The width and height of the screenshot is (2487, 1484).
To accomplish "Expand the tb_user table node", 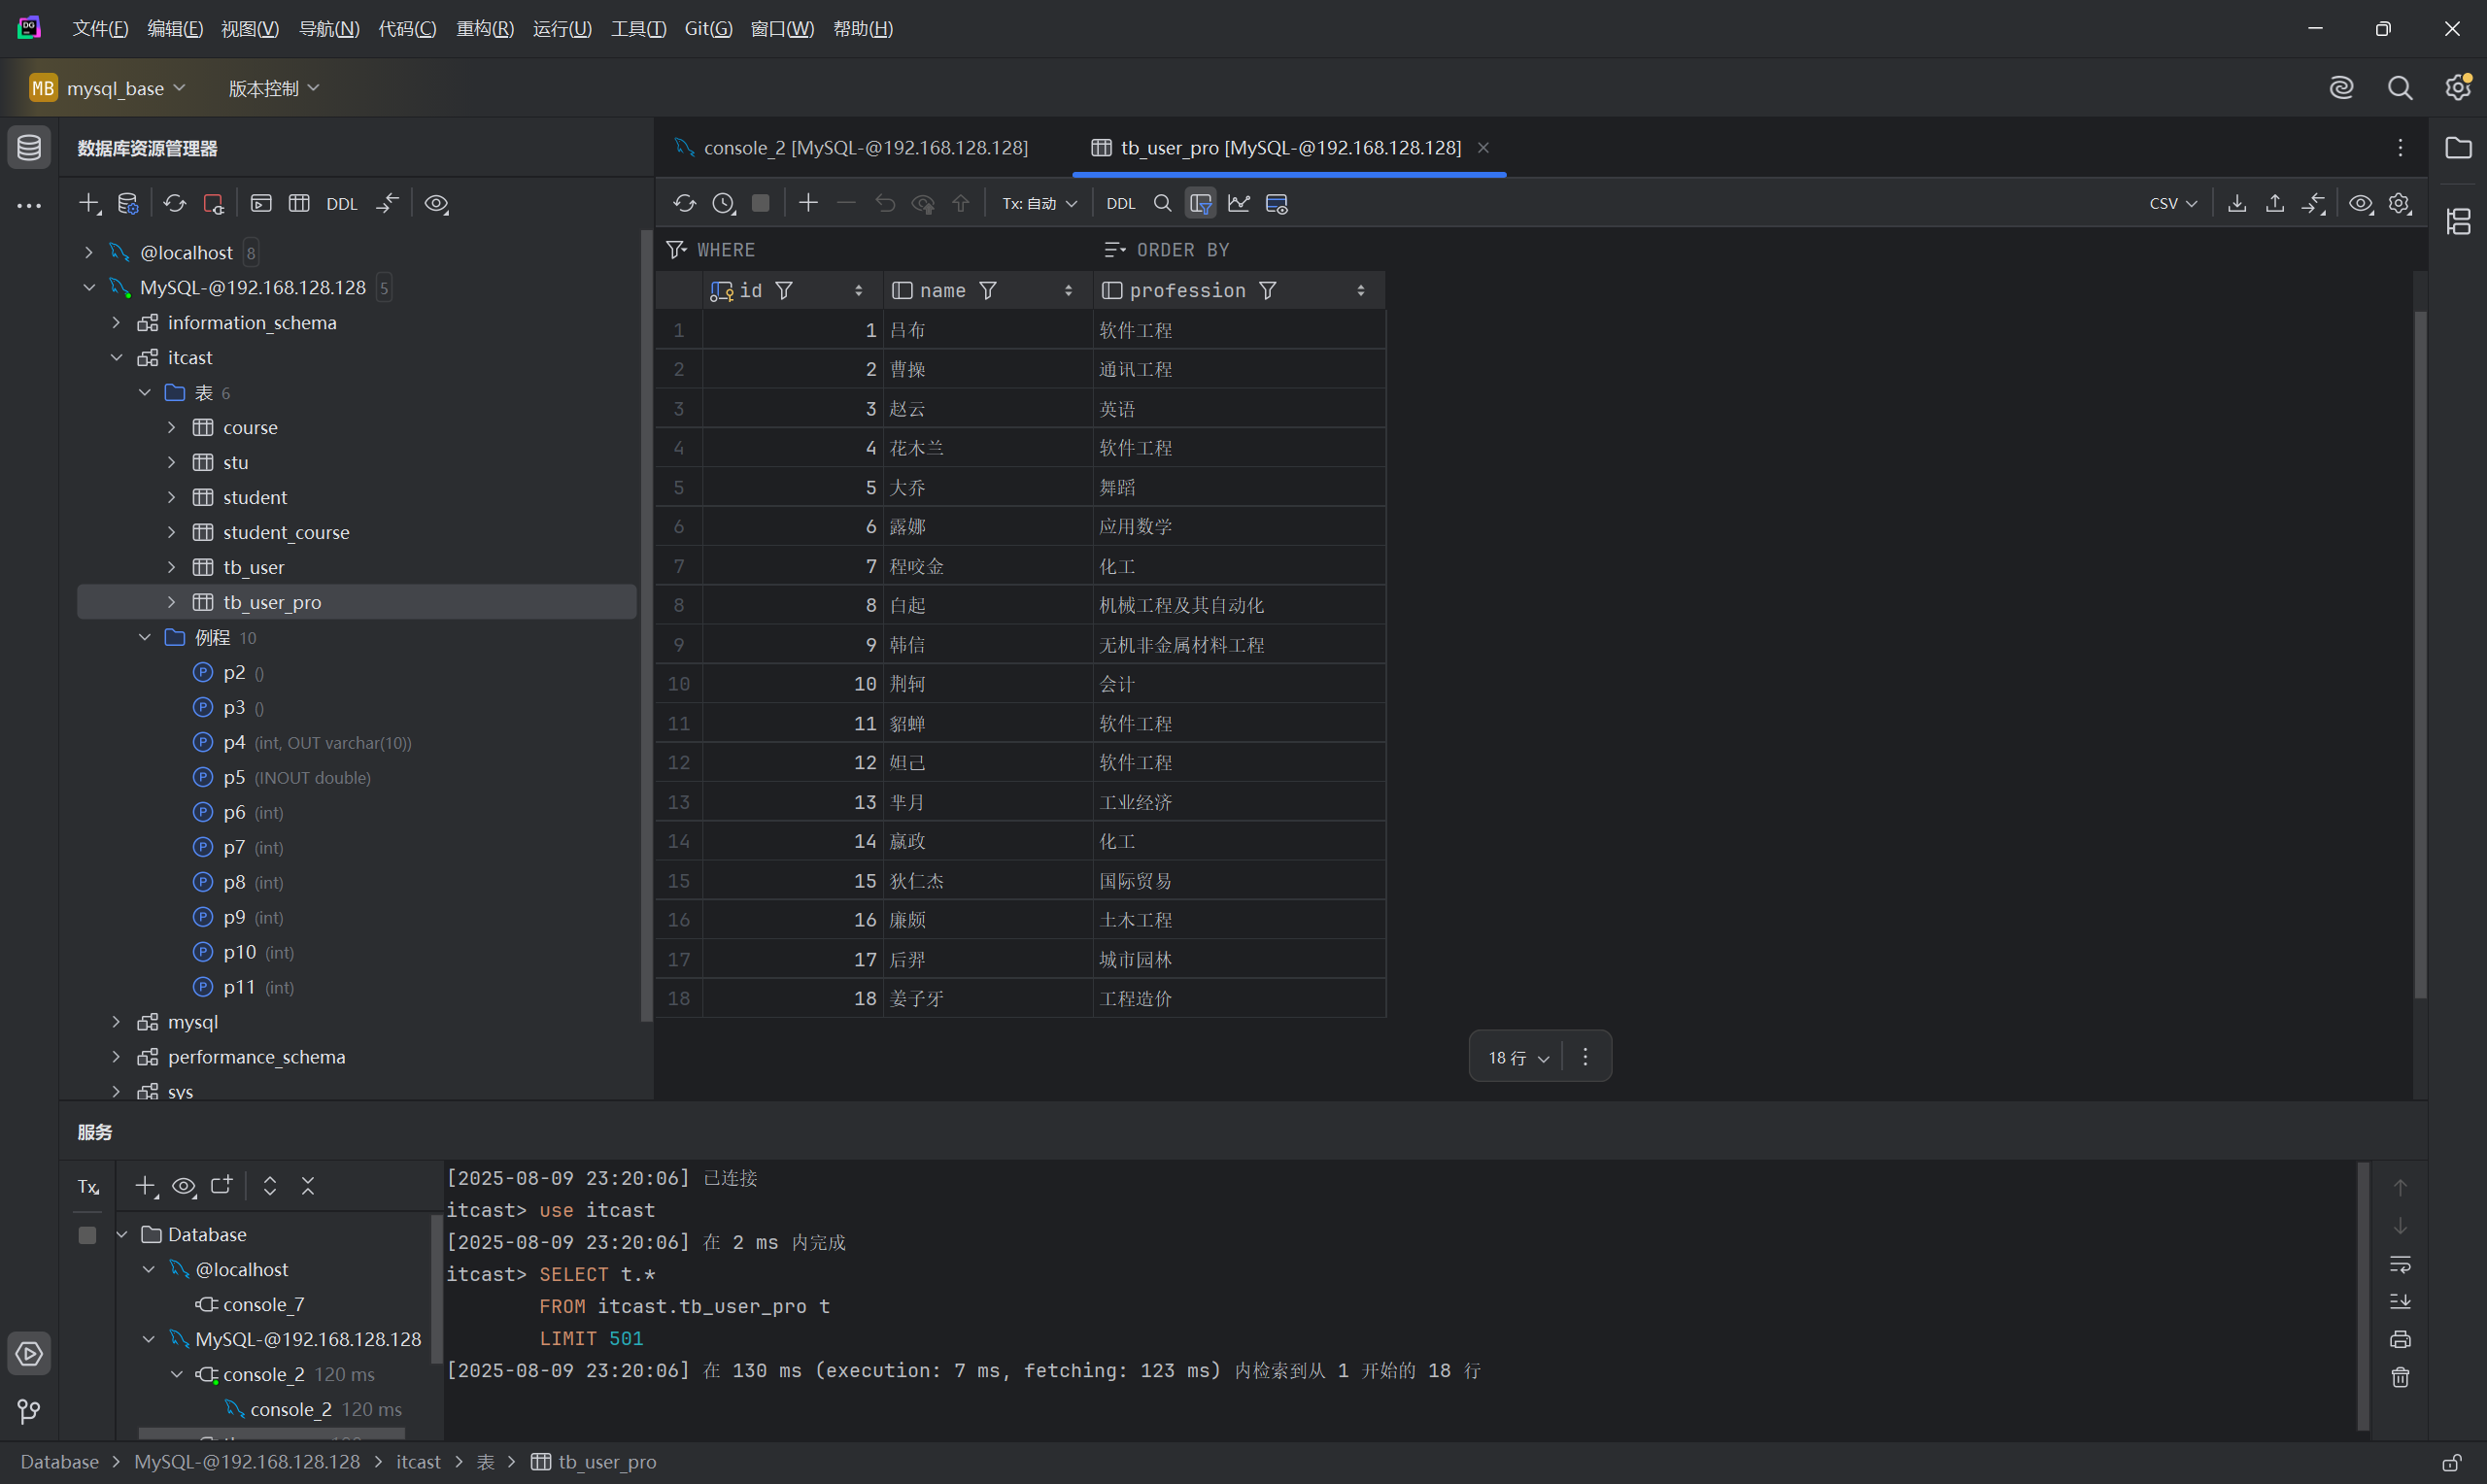I will tap(172, 567).
